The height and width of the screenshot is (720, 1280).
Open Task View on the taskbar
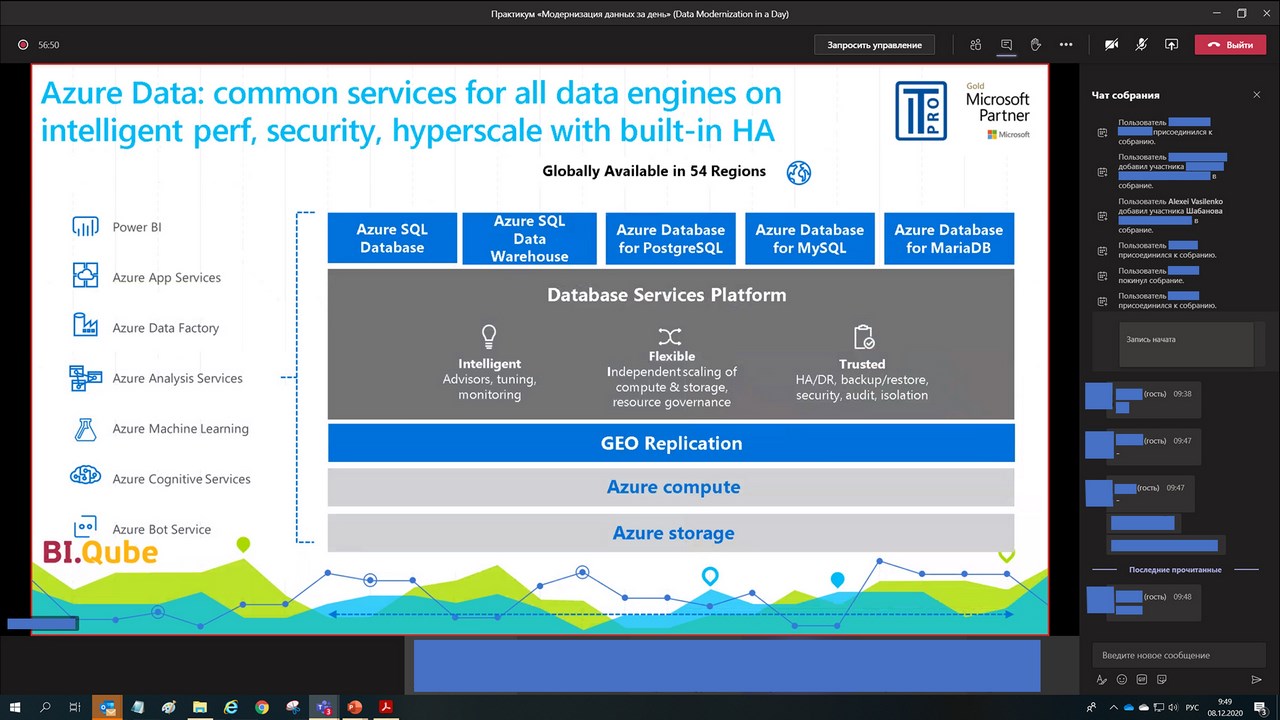(x=75, y=707)
